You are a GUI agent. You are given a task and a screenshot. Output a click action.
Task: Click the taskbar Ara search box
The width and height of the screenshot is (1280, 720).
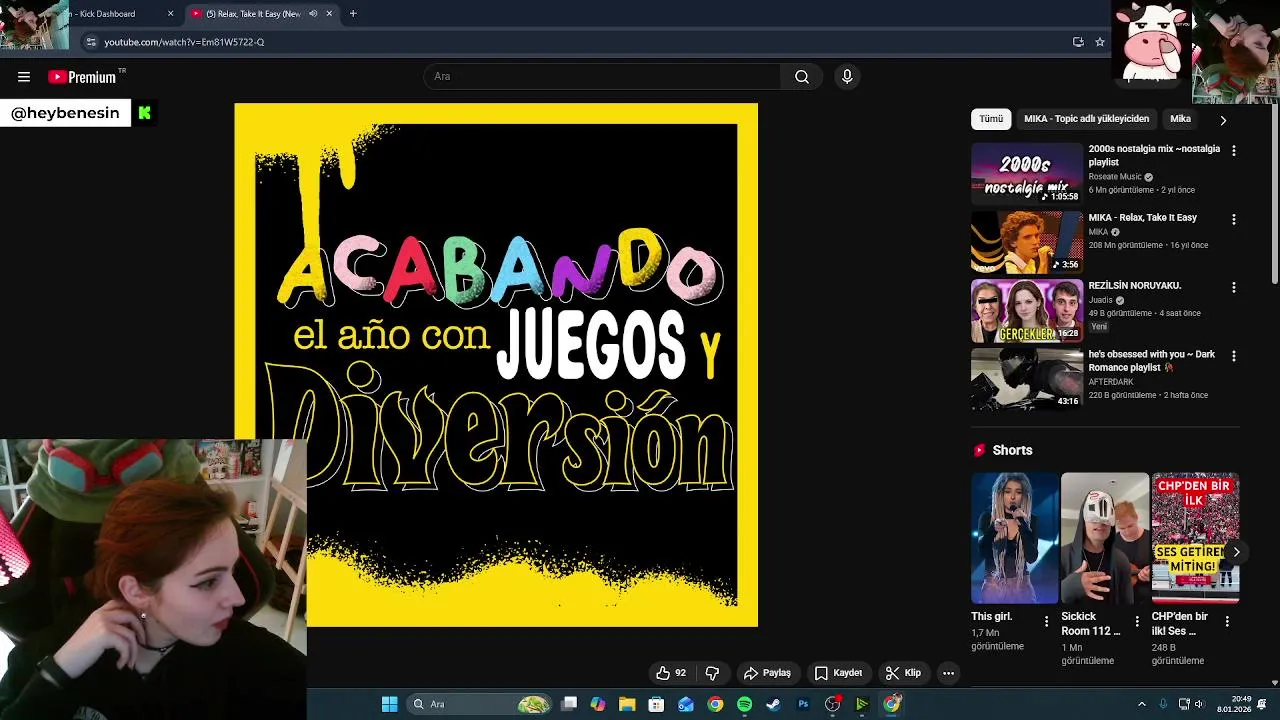coord(481,704)
